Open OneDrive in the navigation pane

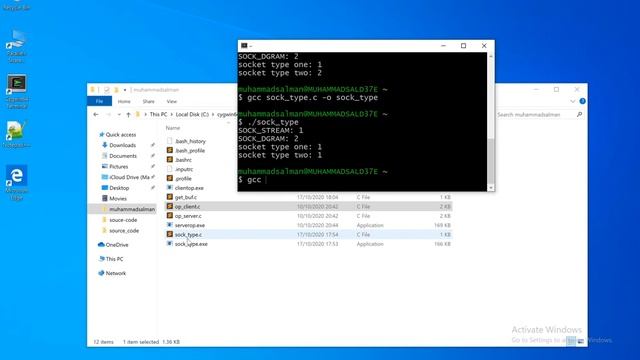point(113,245)
